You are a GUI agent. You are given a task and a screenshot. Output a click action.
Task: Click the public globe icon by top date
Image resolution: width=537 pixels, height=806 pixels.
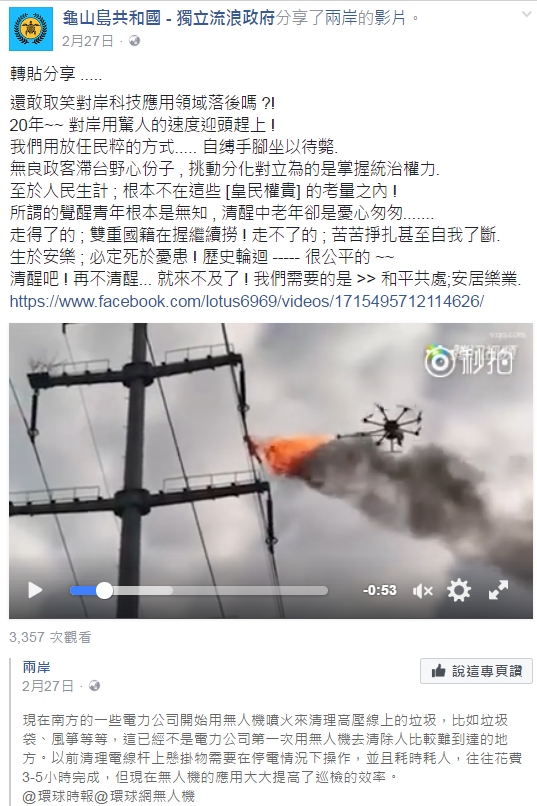[134, 41]
